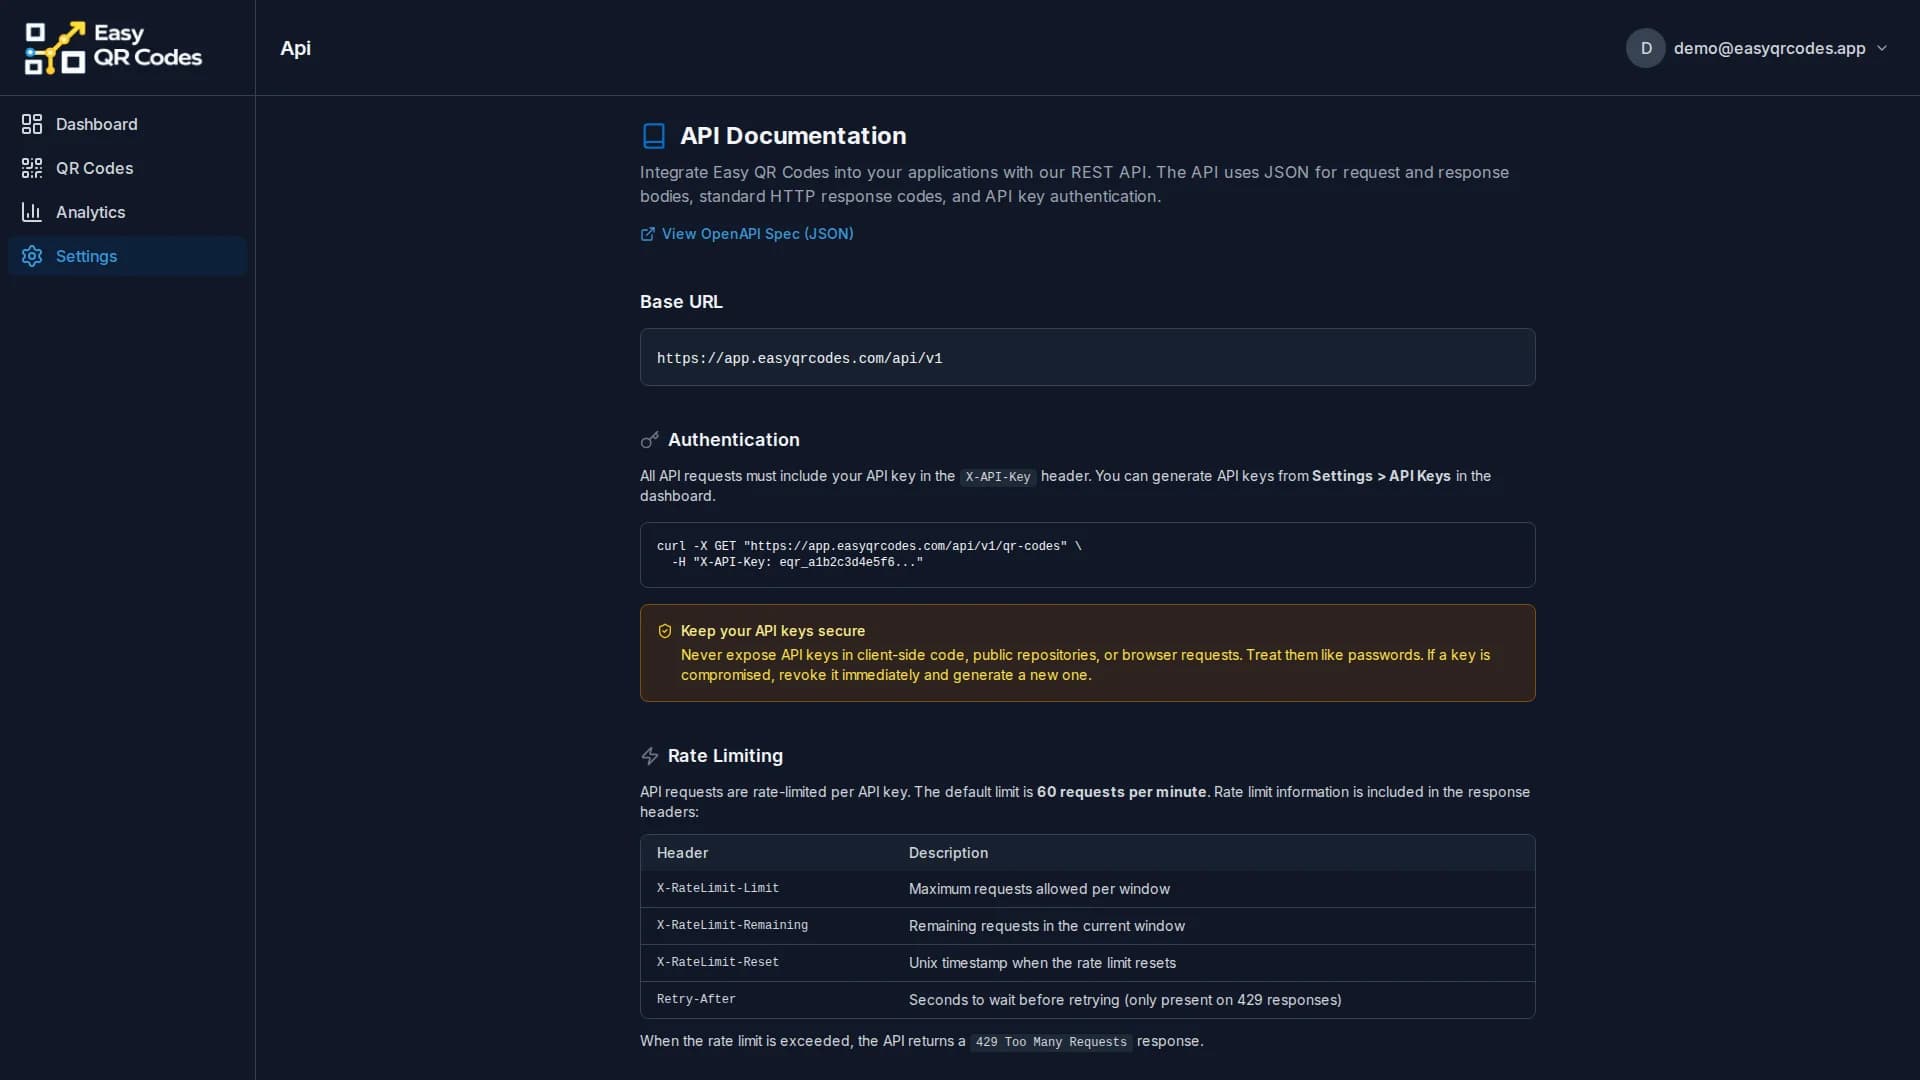Screen dimensions: 1920x1080
Task: Expand the account menu chevron
Action: point(1882,48)
